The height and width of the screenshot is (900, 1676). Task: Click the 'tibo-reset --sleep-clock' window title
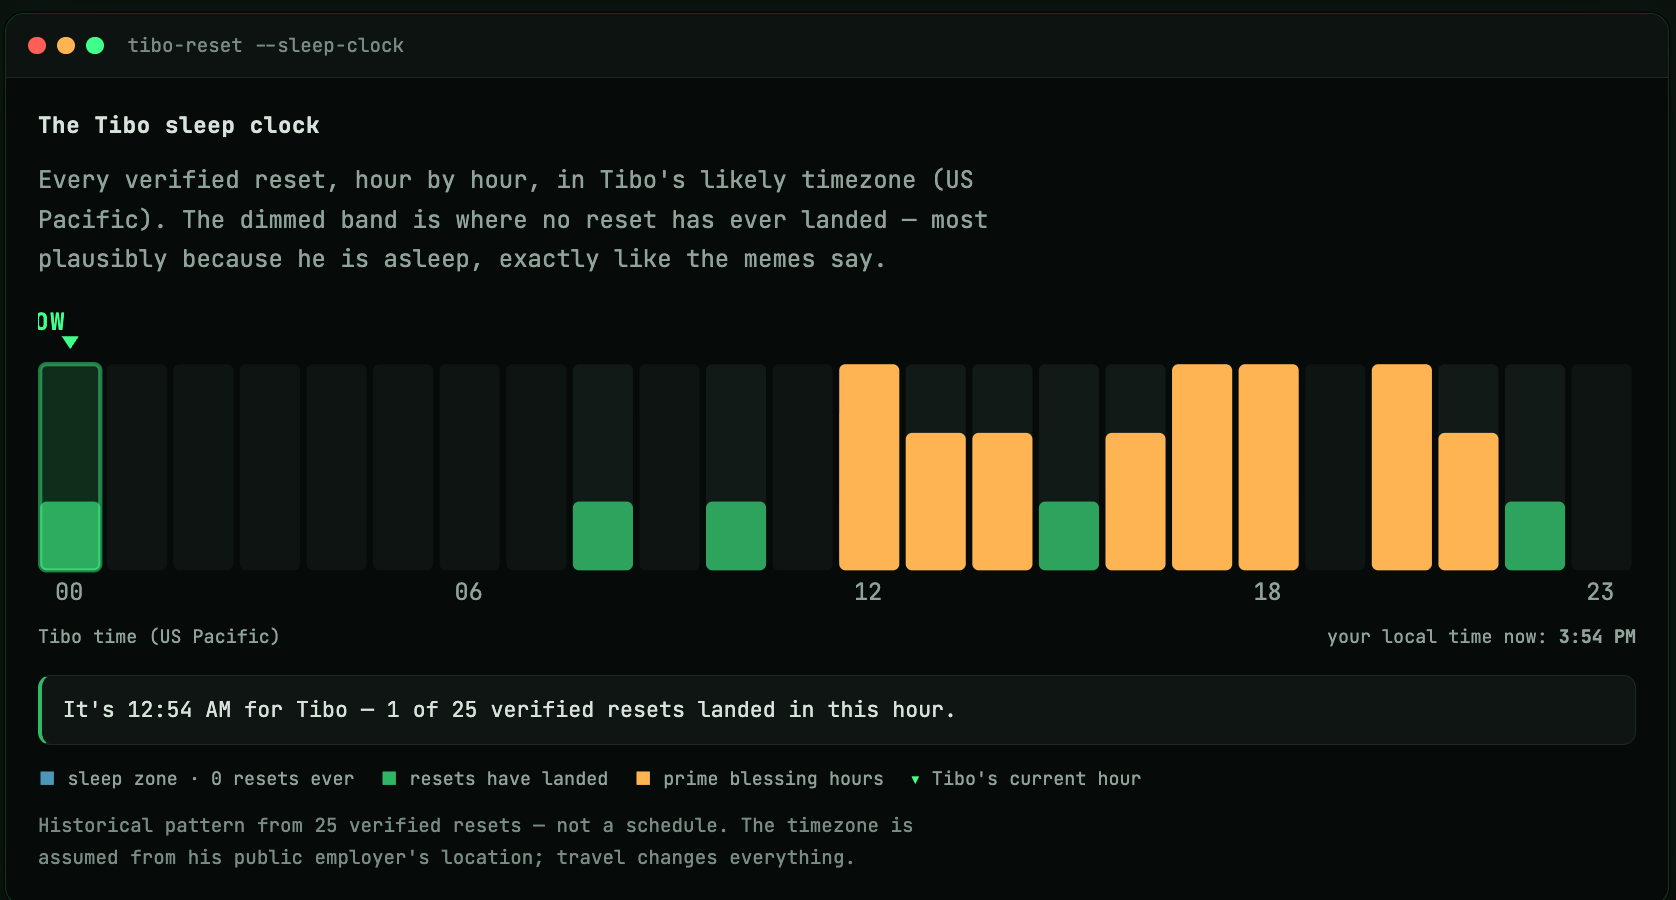pyautogui.click(x=266, y=45)
